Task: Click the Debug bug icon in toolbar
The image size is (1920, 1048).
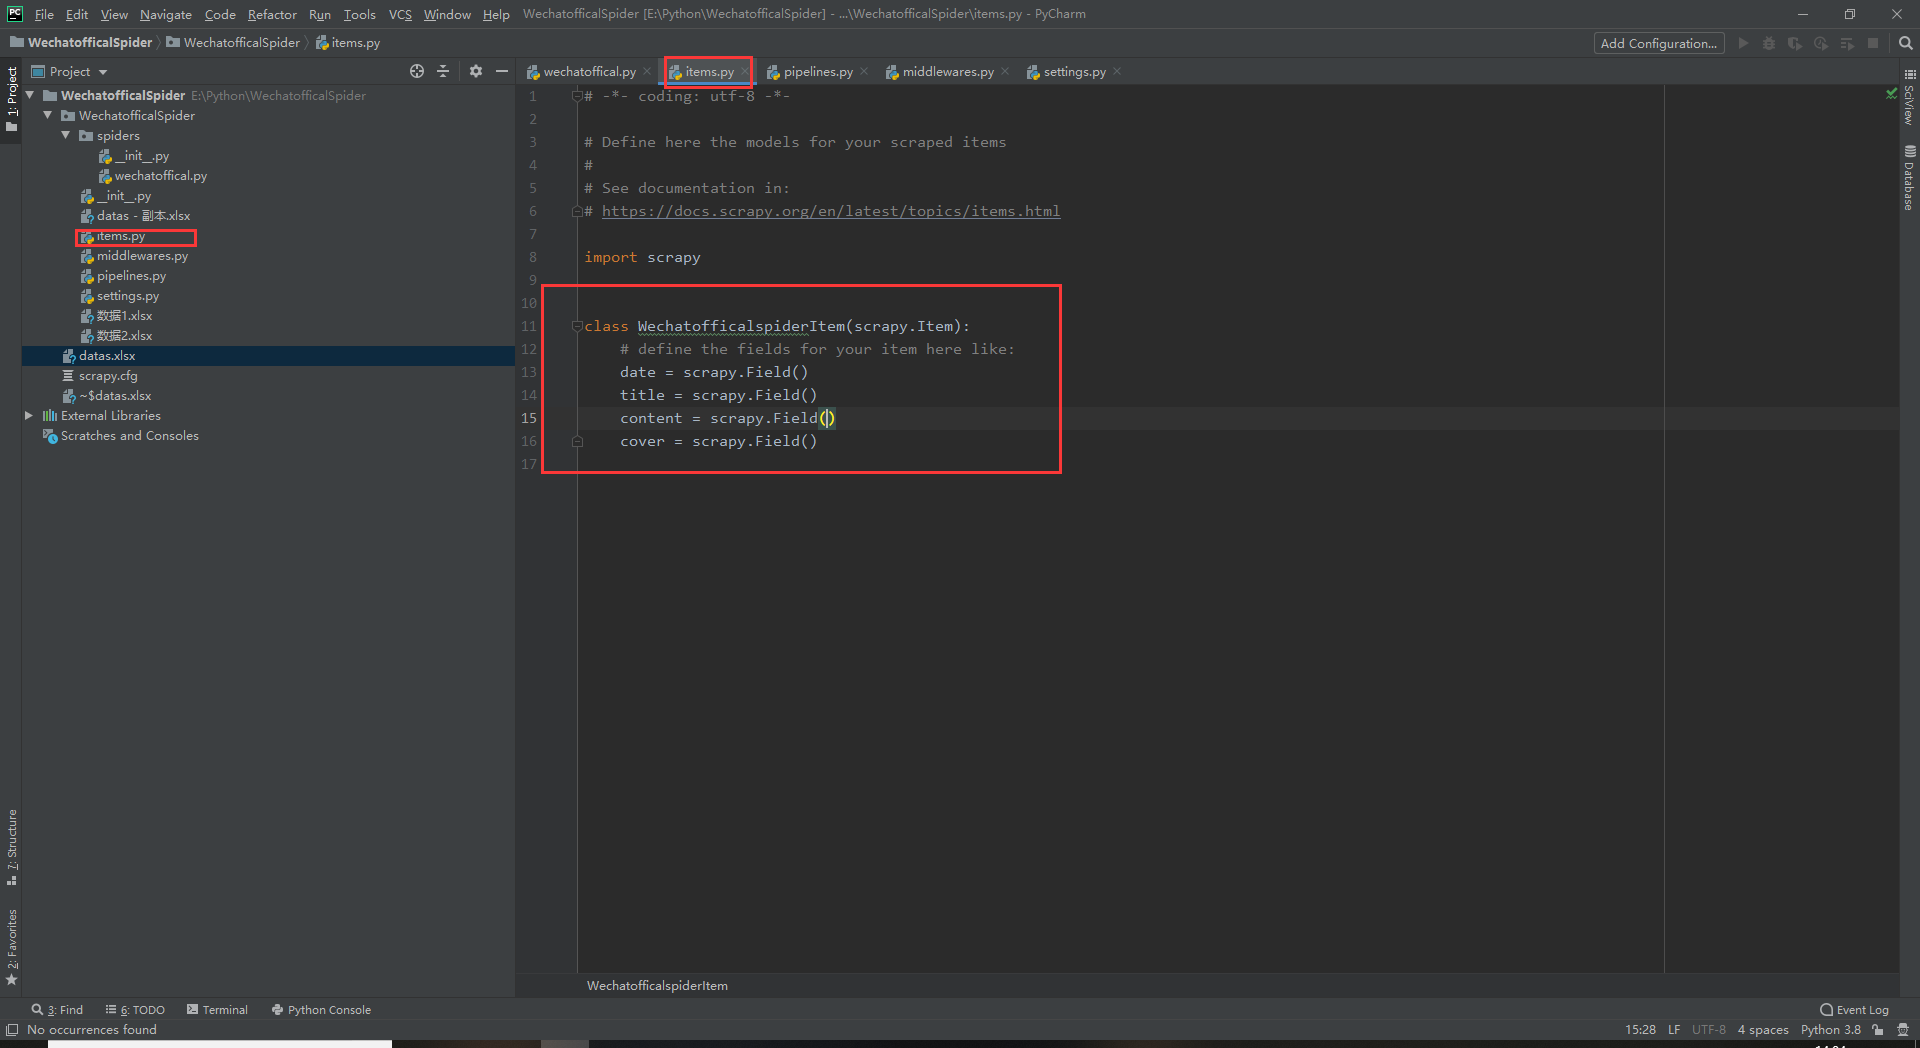Action: (1769, 43)
